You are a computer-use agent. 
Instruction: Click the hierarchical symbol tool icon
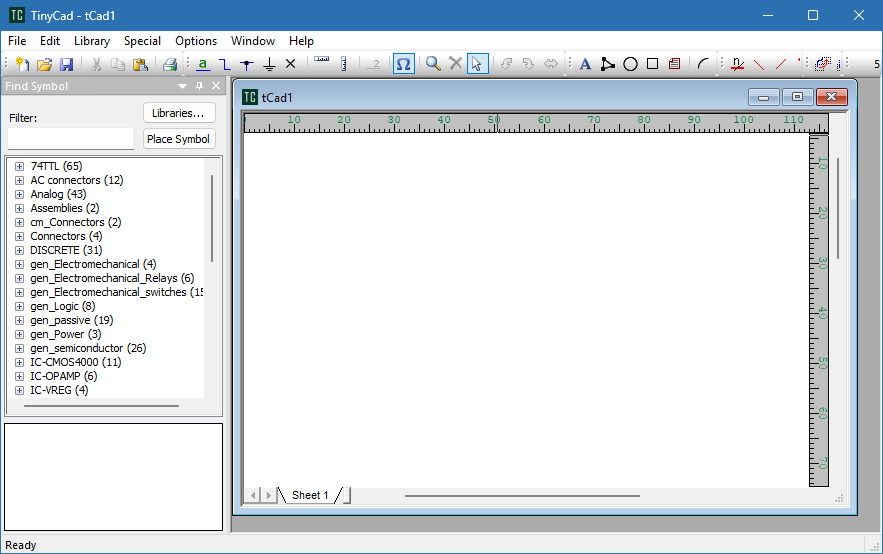click(823, 64)
